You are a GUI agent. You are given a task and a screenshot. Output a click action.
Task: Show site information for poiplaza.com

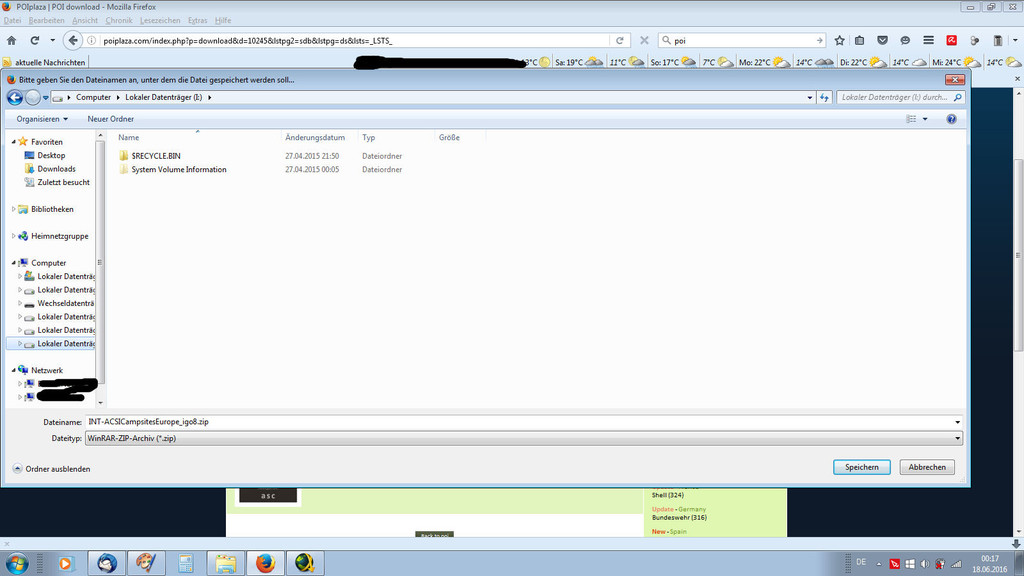tap(91, 40)
